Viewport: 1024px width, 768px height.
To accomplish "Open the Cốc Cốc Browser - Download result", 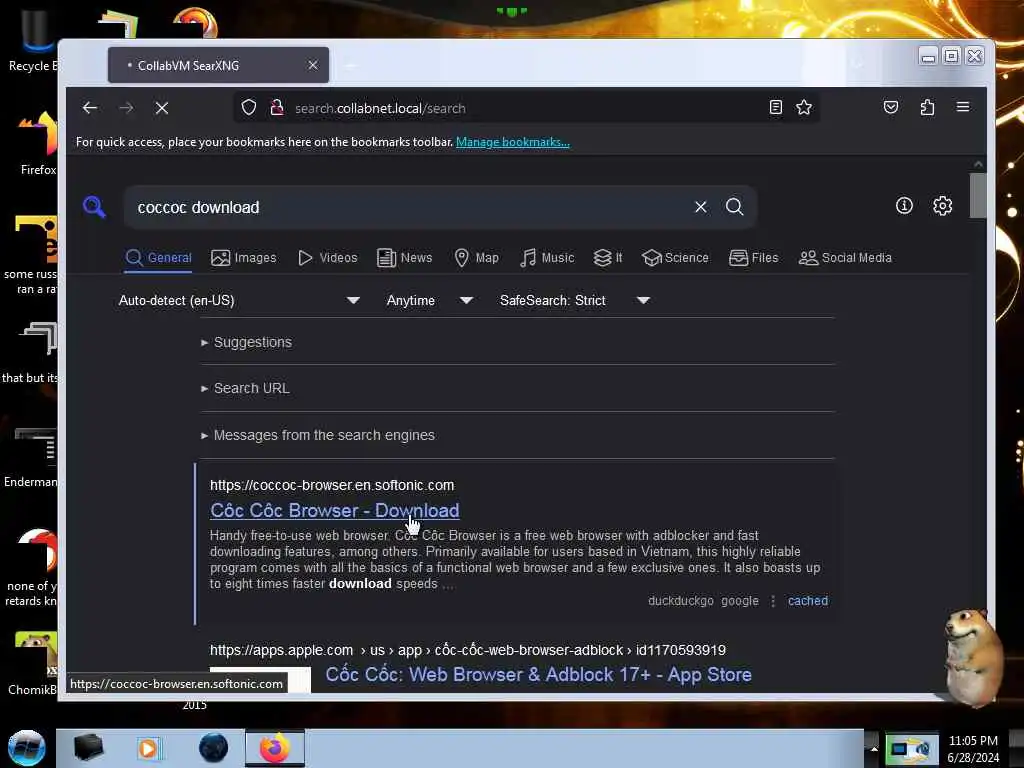I will pyautogui.click(x=334, y=510).
